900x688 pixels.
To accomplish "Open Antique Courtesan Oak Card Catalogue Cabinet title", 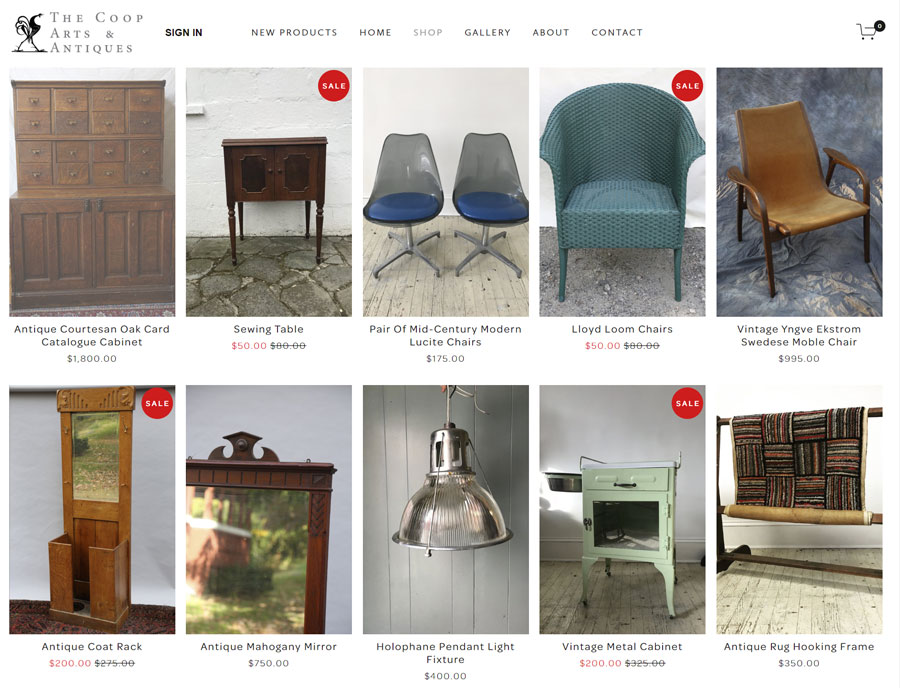I will point(92,336).
